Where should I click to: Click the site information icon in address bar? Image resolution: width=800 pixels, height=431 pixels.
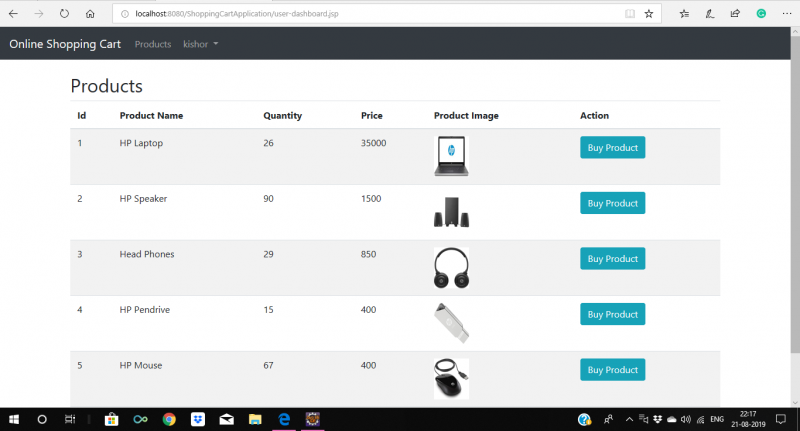(x=124, y=14)
